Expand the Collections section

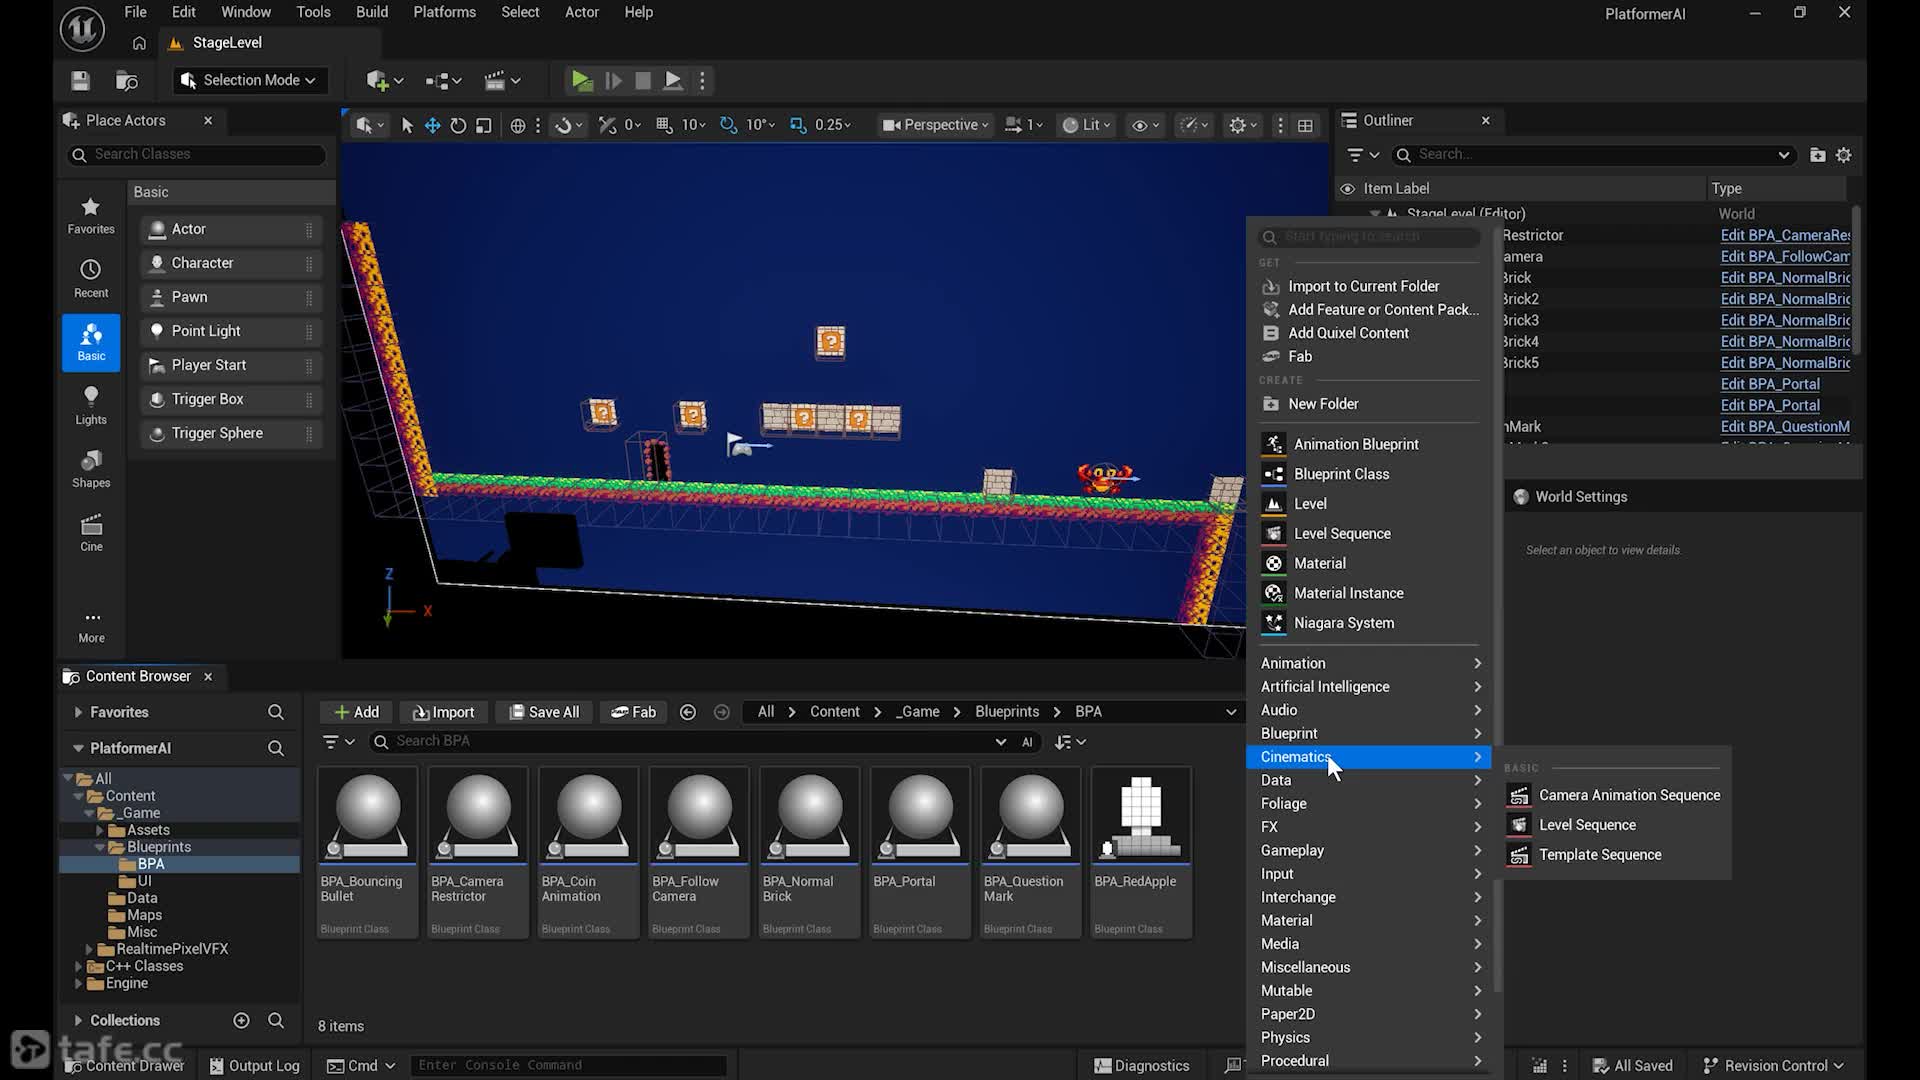point(78,1020)
